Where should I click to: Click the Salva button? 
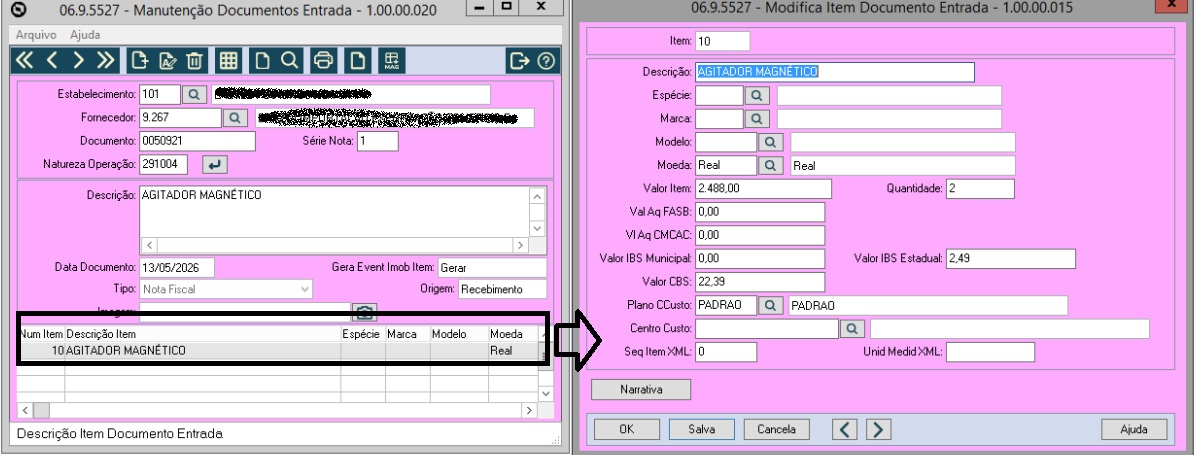pyautogui.click(x=701, y=429)
